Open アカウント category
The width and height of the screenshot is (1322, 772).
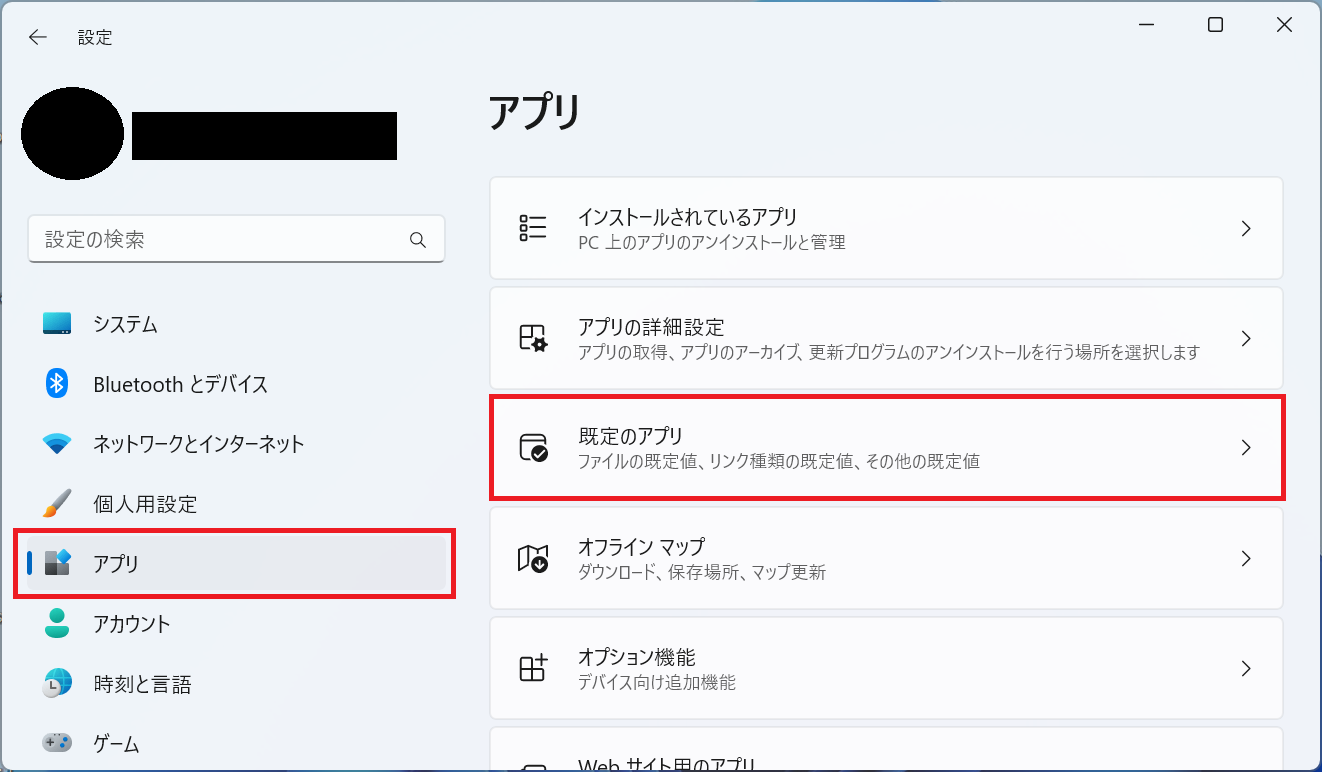236,624
